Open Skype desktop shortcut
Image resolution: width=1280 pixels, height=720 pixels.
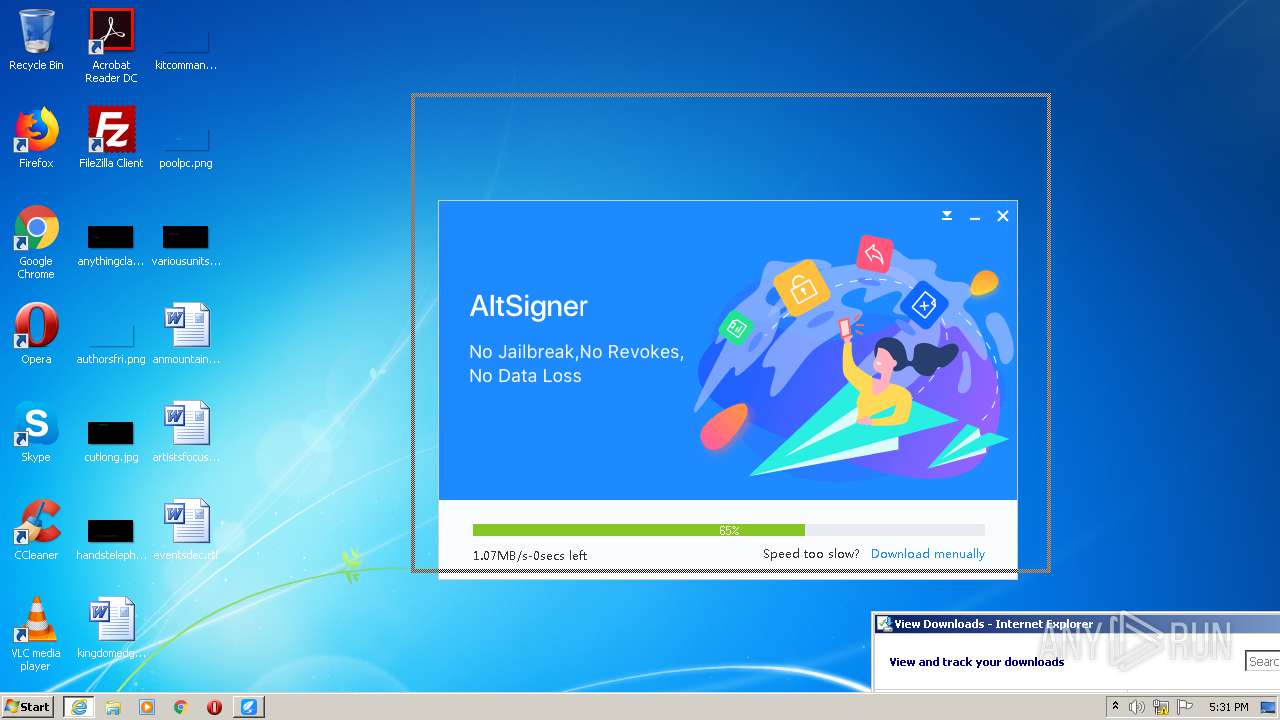[36, 432]
